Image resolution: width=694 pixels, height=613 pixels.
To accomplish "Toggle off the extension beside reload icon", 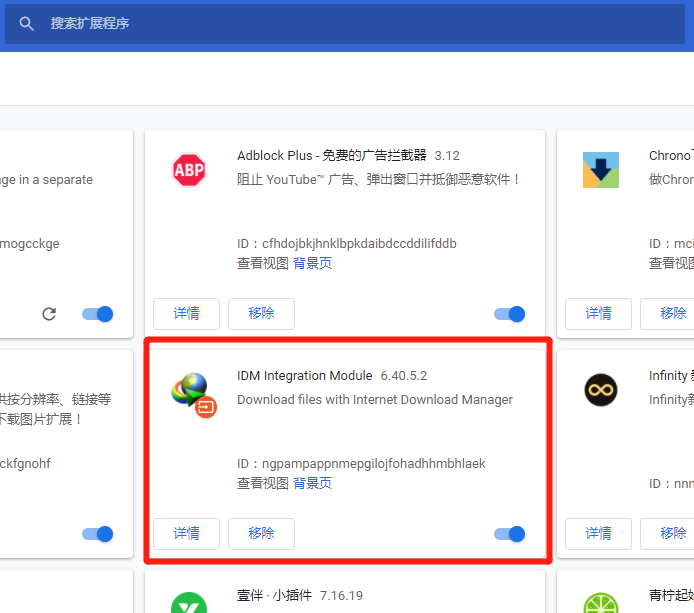I will pyautogui.click(x=97, y=314).
